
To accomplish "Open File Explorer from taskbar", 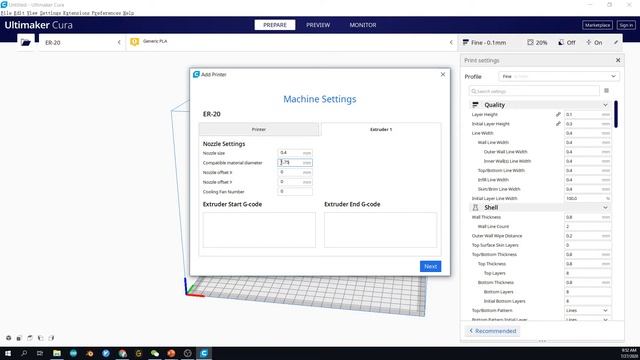I will tap(57, 353).
